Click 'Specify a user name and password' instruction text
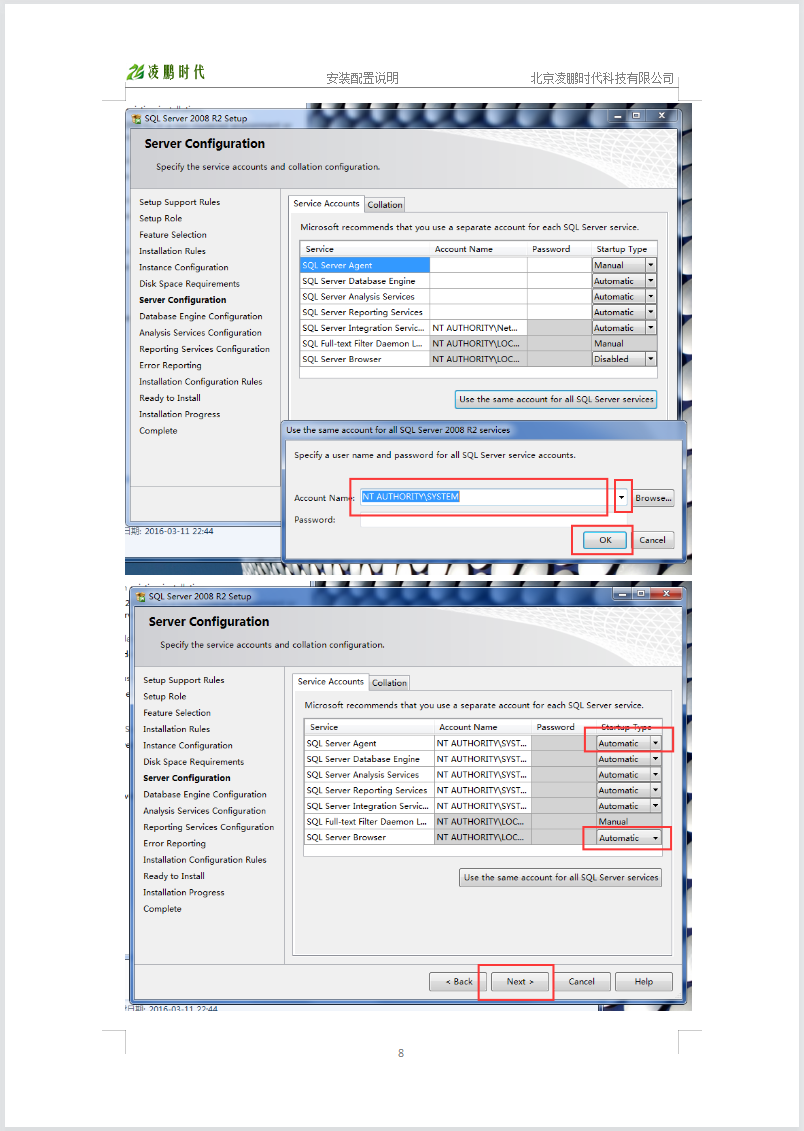Viewport: 804px width, 1131px height. tap(435, 455)
